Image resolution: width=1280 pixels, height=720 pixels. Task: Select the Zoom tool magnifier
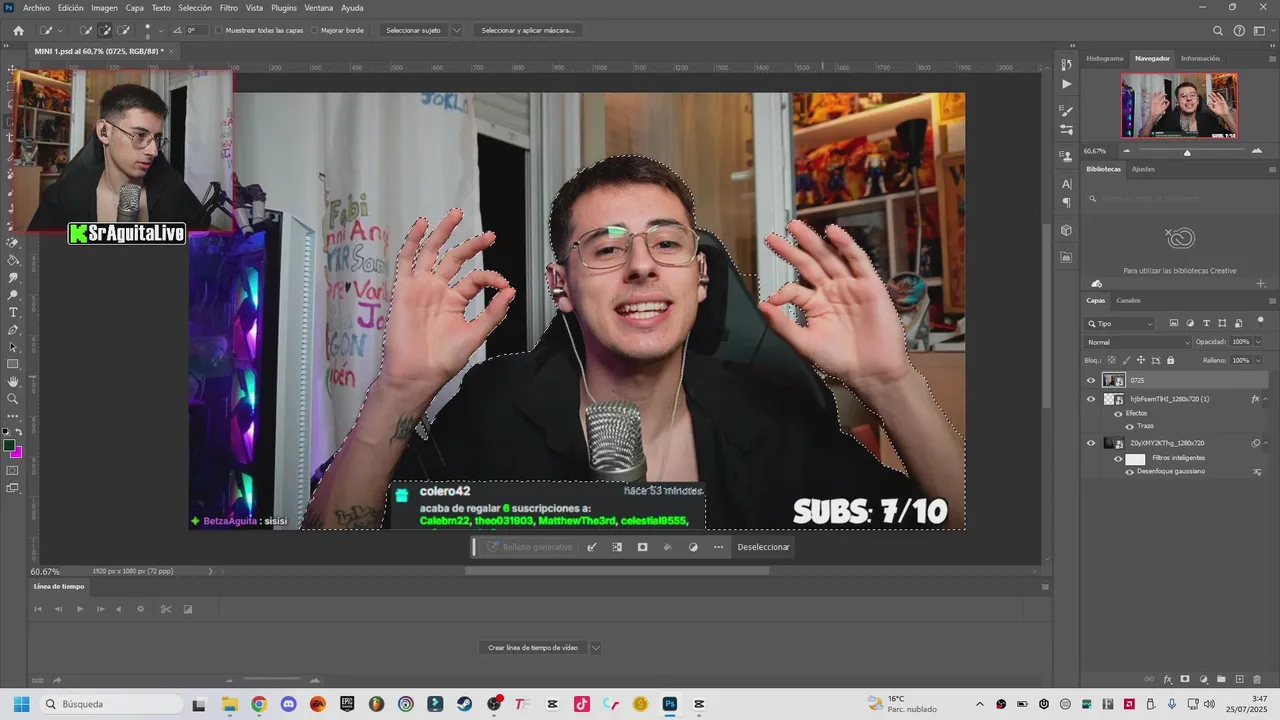(x=13, y=398)
